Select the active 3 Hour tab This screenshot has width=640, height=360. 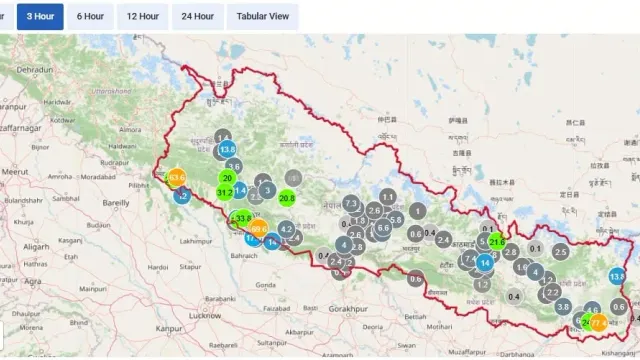[40, 17]
